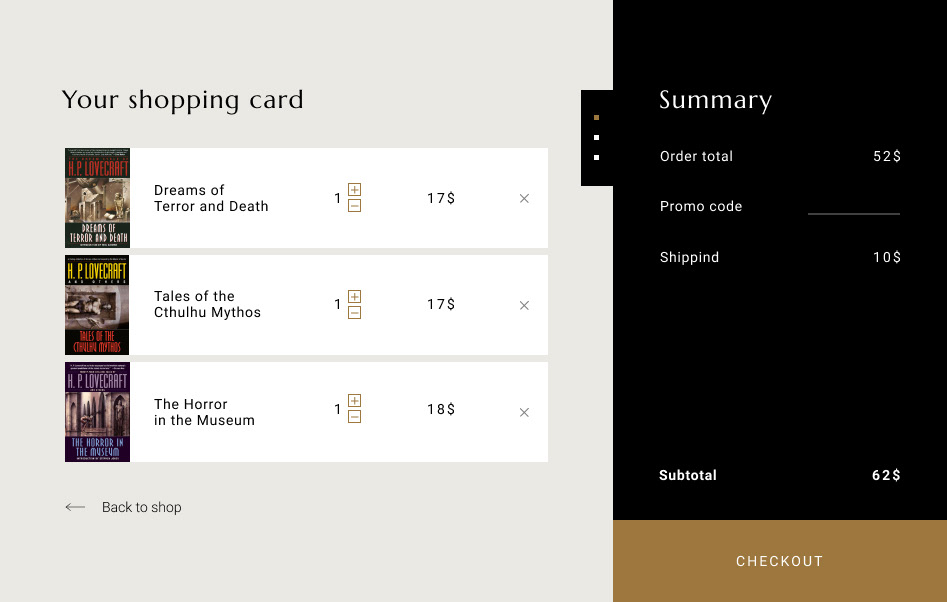Decrease quantity of Dreams of Terror and Death
The height and width of the screenshot is (602, 947).
tap(354, 206)
